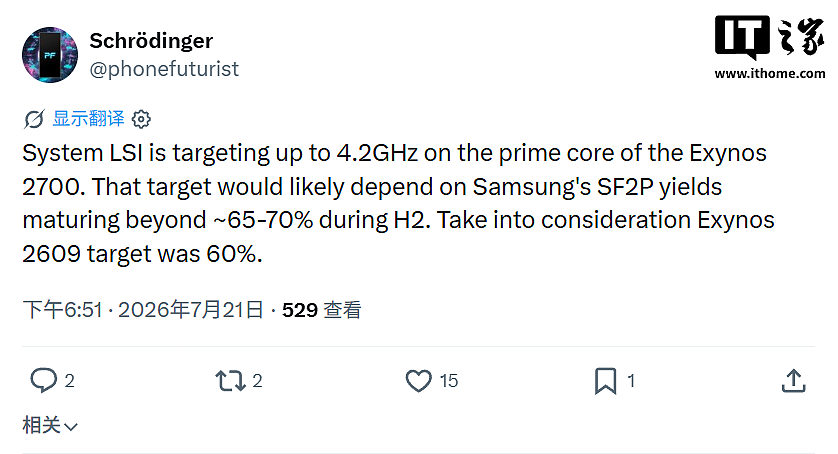Viewport: 838px width, 454px height.
Task: Click the tweet text about Exynos 2700
Action: [398, 203]
